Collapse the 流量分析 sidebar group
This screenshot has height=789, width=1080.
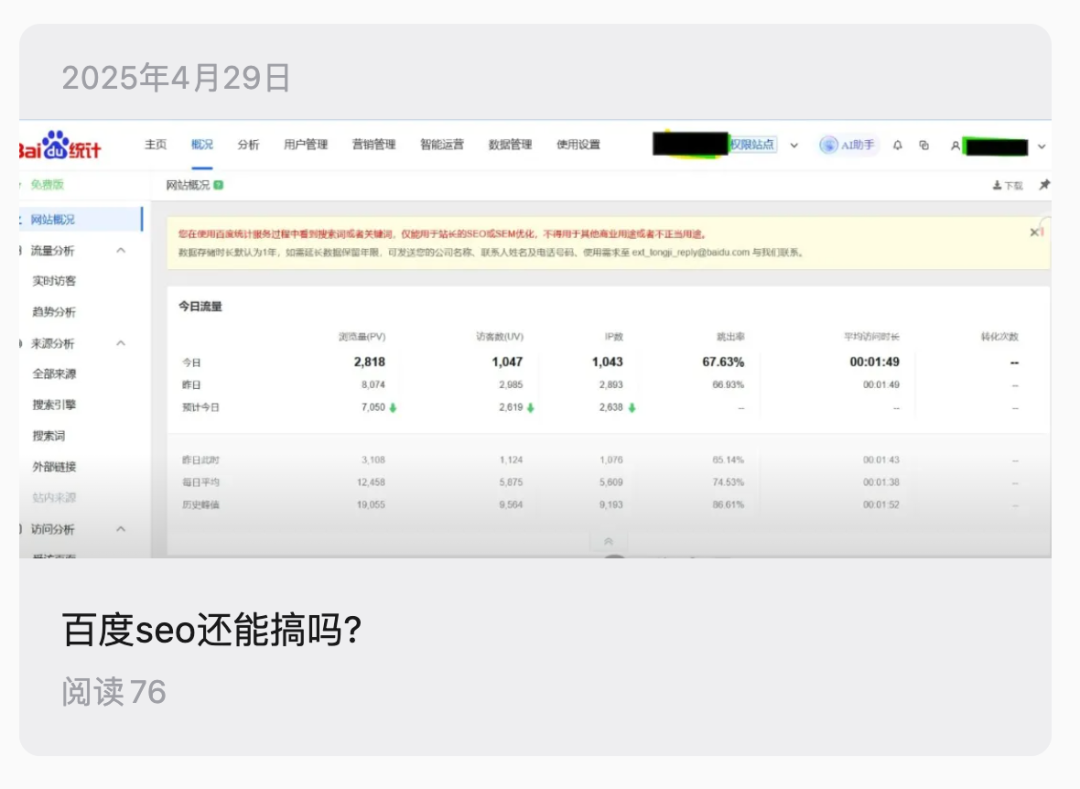[121, 251]
